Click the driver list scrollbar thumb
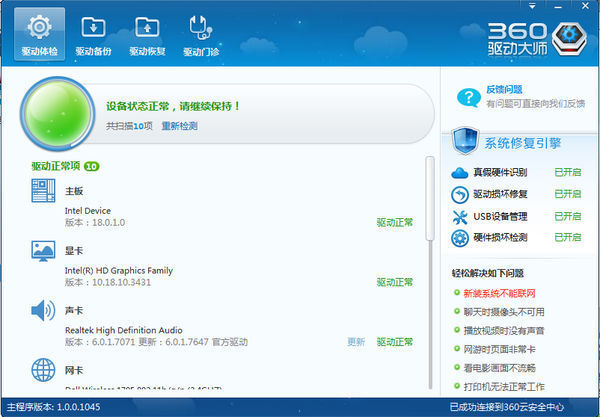This screenshot has width=600, height=417. pyautogui.click(x=430, y=198)
